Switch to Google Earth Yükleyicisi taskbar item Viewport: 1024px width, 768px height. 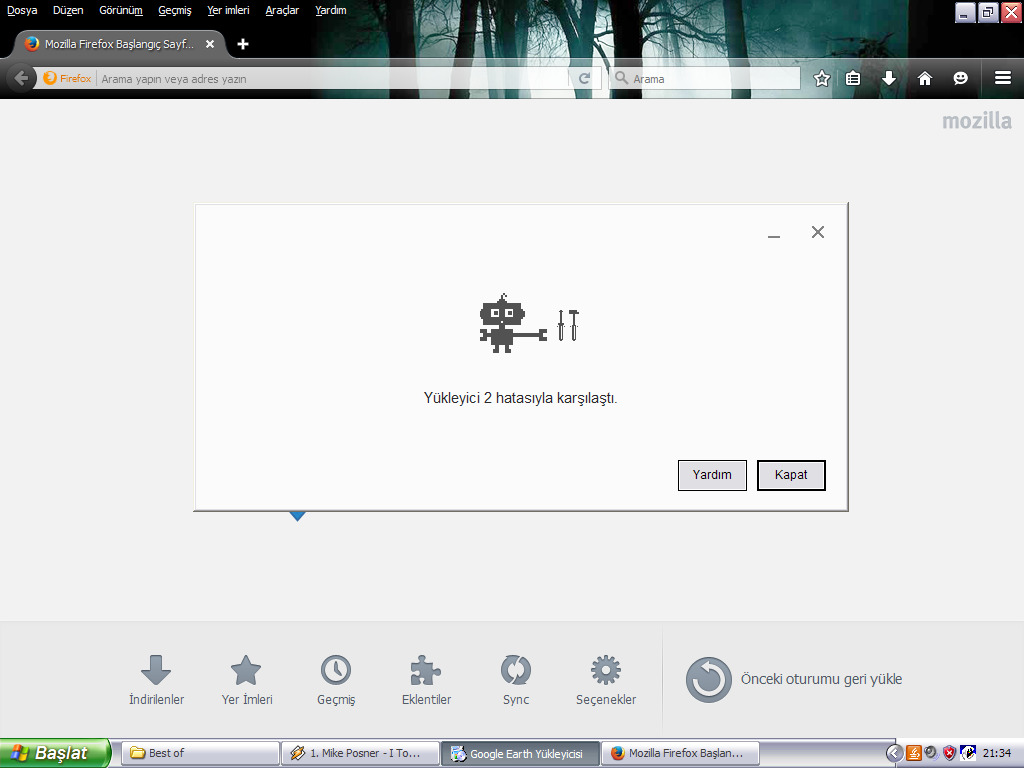click(x=520, y=753)
